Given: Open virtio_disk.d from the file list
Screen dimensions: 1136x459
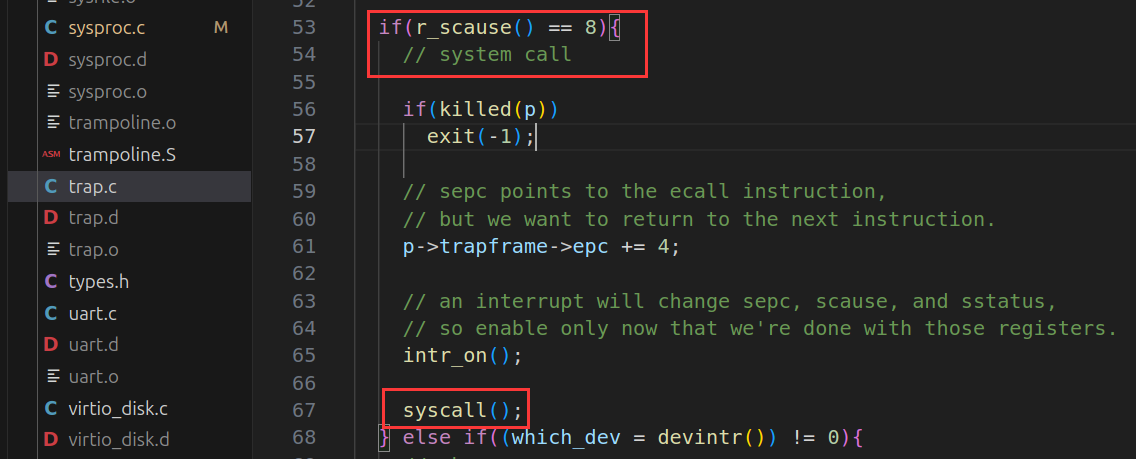Looking at the screenshot, I should click(x=119, y=439).
